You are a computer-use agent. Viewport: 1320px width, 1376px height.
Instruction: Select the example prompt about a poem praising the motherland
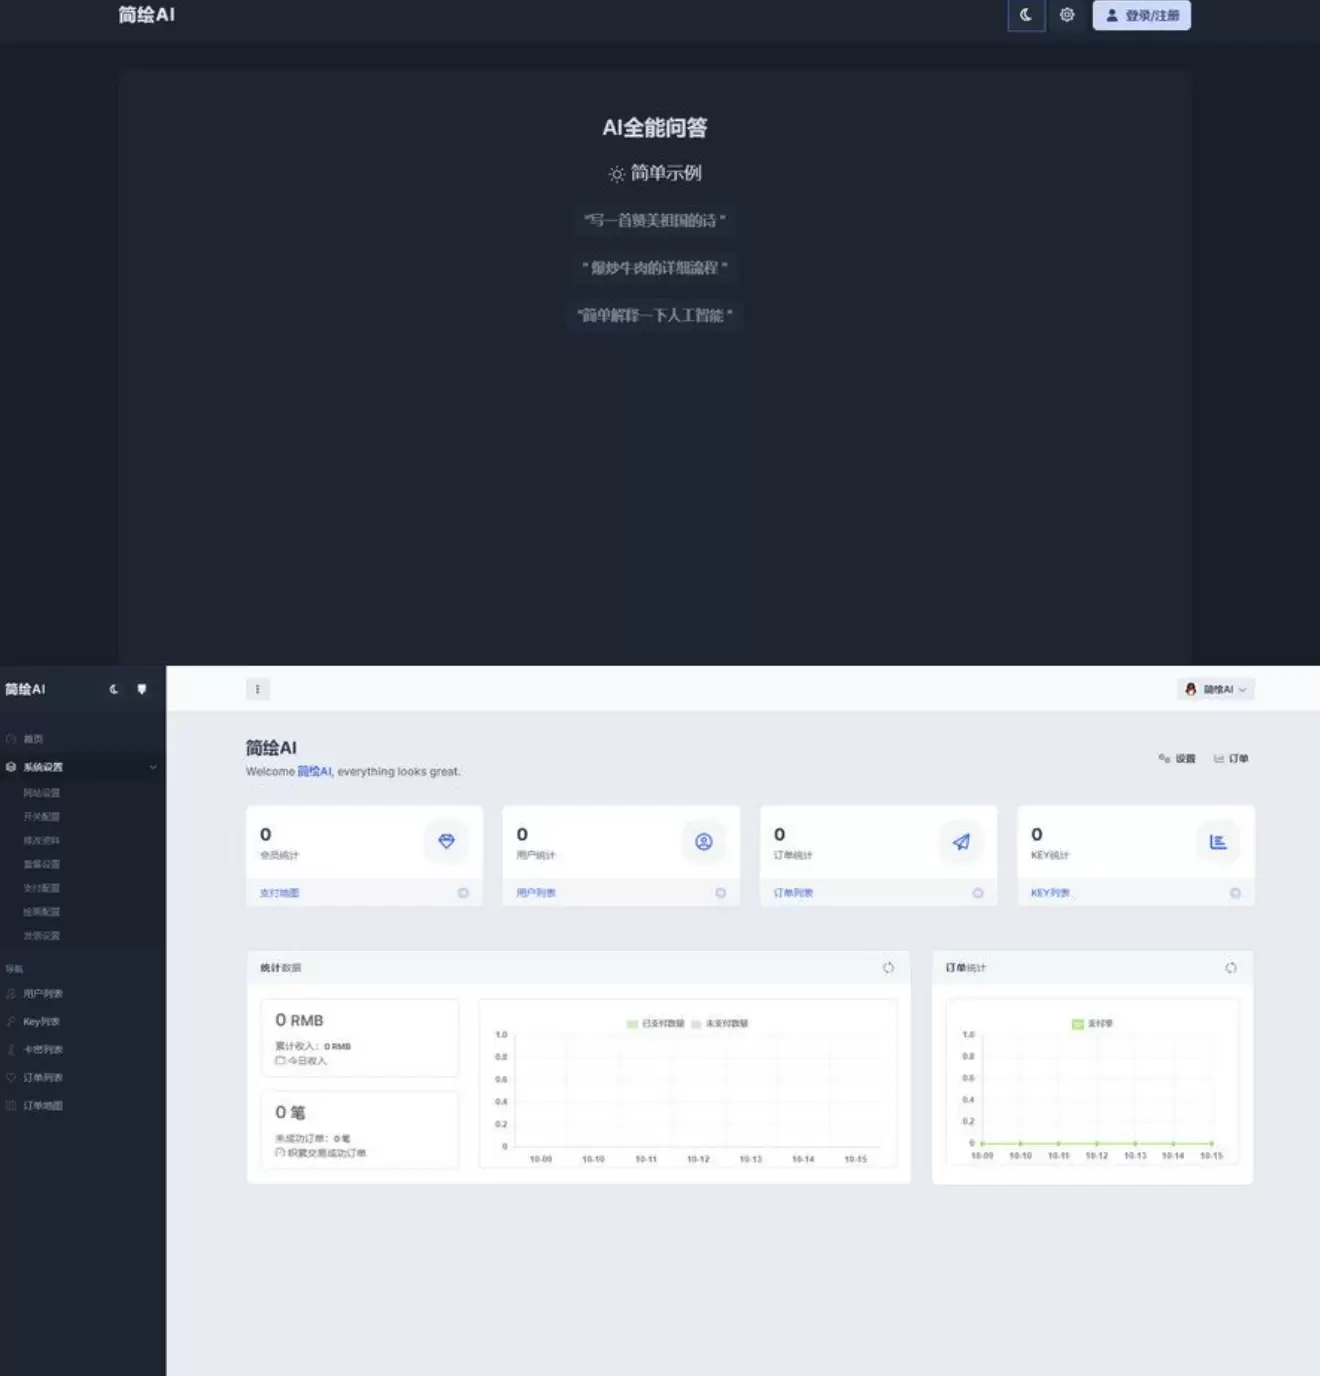click(655, 220)
